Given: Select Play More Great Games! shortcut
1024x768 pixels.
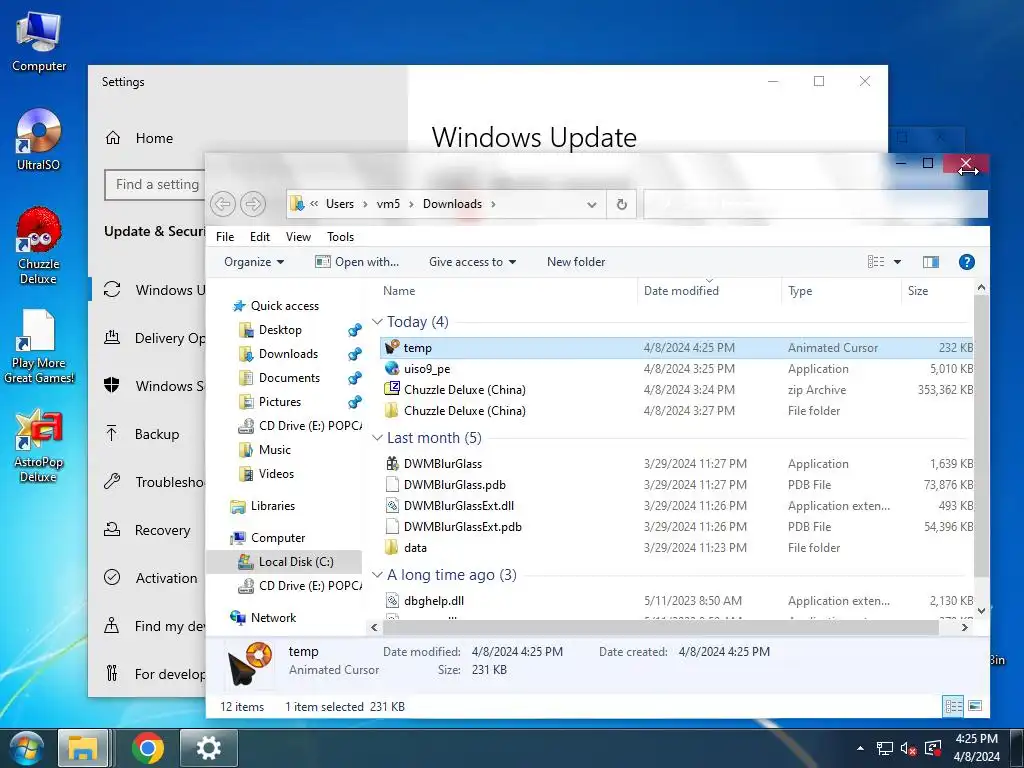Looking at the screenshot, I should pyautogui.click(x=38, y=346).
